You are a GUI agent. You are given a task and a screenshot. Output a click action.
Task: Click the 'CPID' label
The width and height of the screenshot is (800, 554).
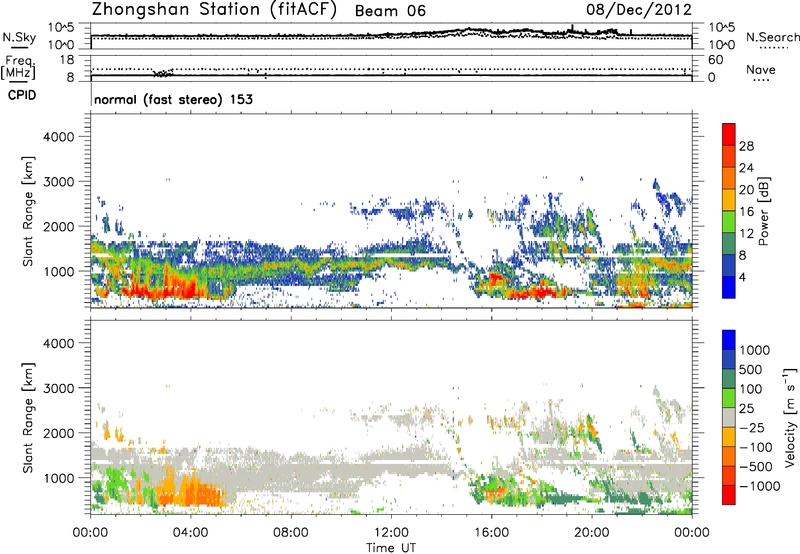click(22, 95)
